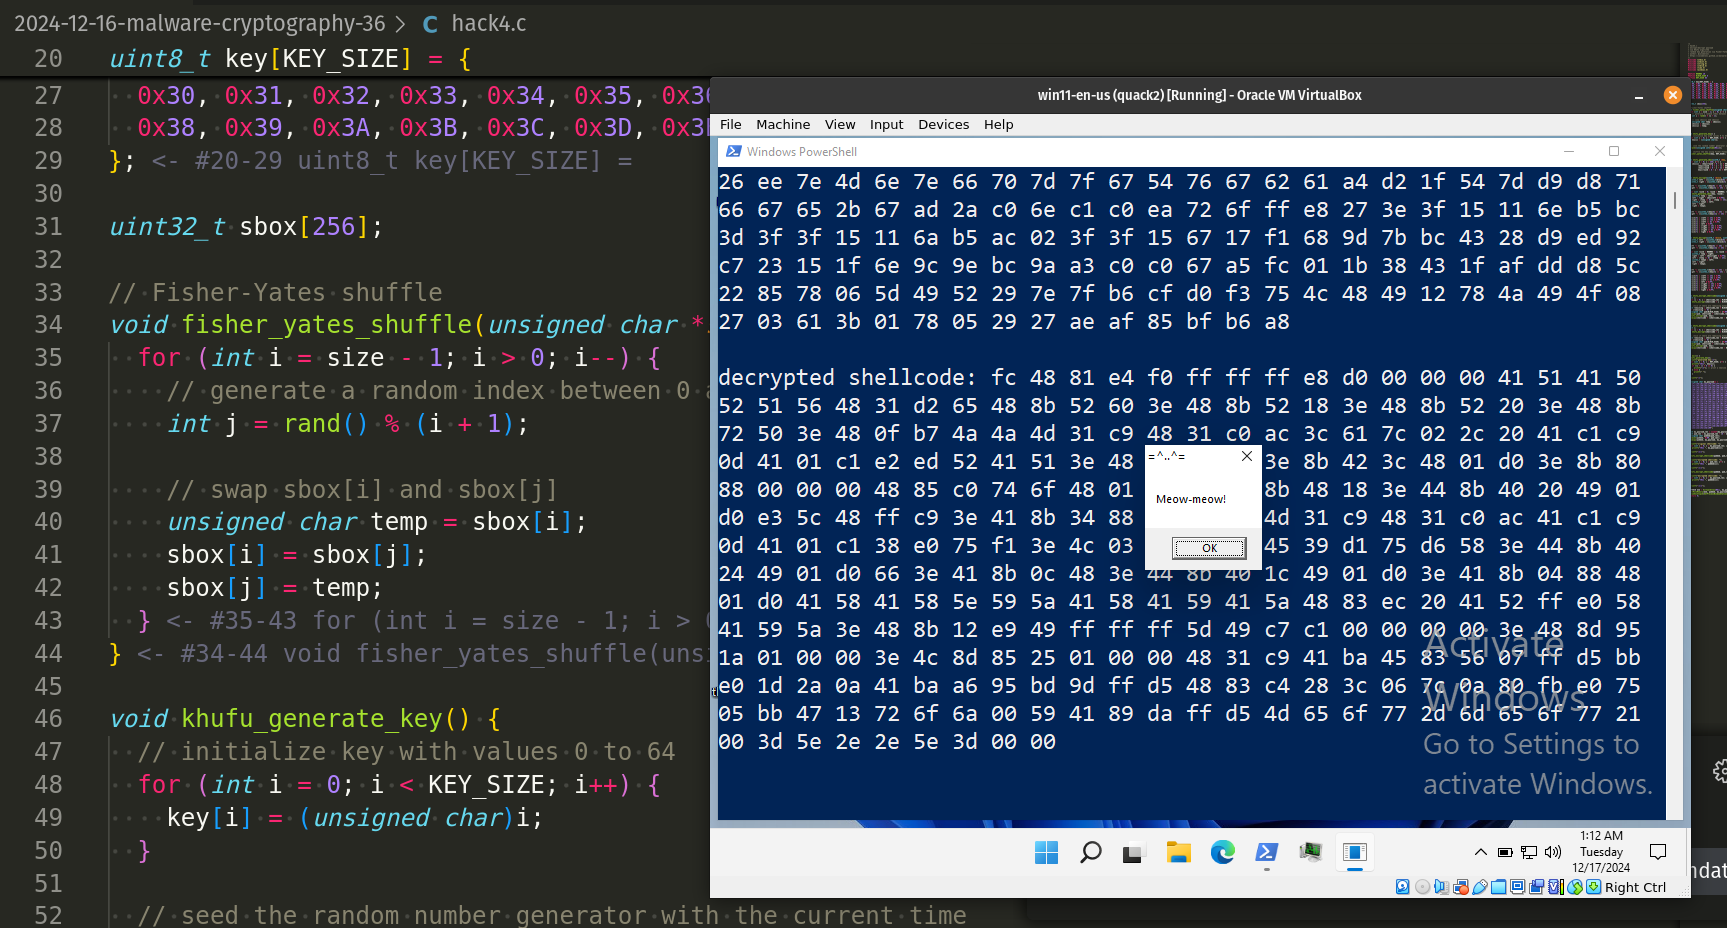
Task: Minimize the VirtualBox VM window
Action: tap(1639, 96)
